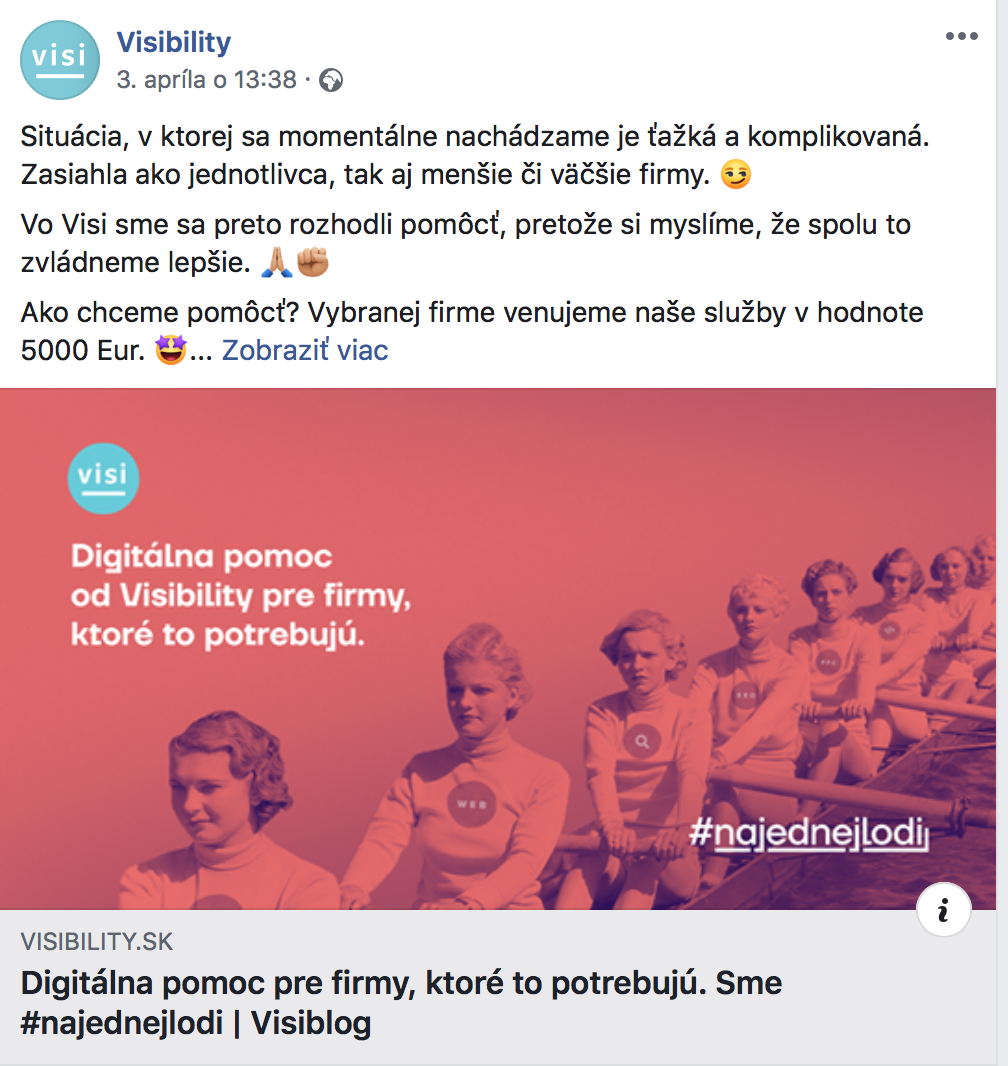Click the raised fist emoji
This screenshot has height=1066, width=1008.
[x=313, y=262]
